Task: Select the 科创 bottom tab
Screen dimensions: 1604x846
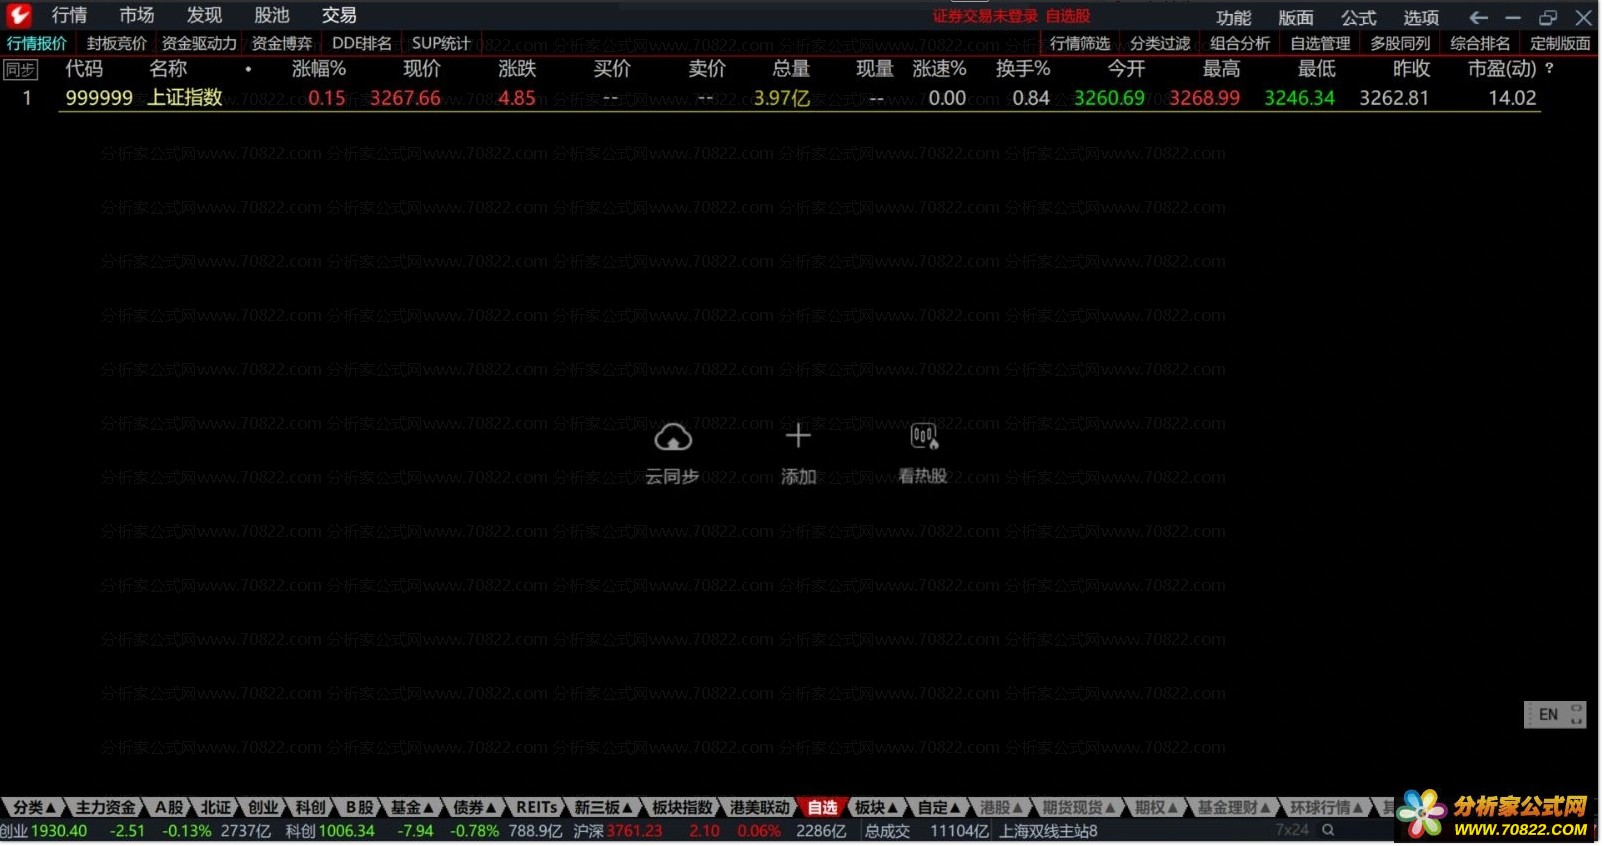Action: [x=311, y=807]
